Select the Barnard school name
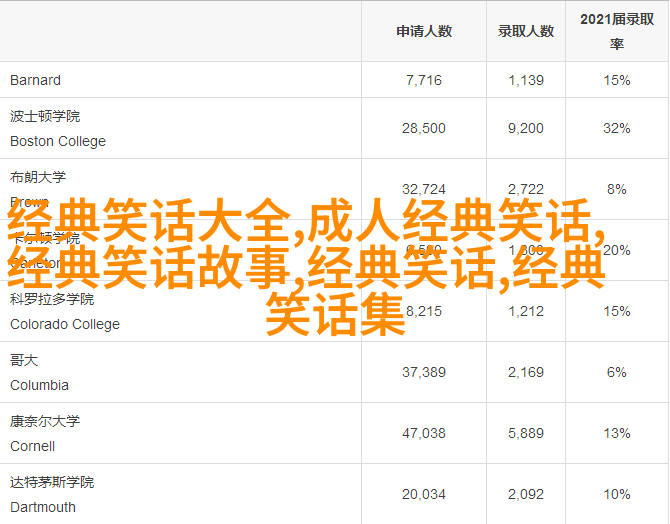This screenshot has width=670, height=524. click(x=35, y=80)
